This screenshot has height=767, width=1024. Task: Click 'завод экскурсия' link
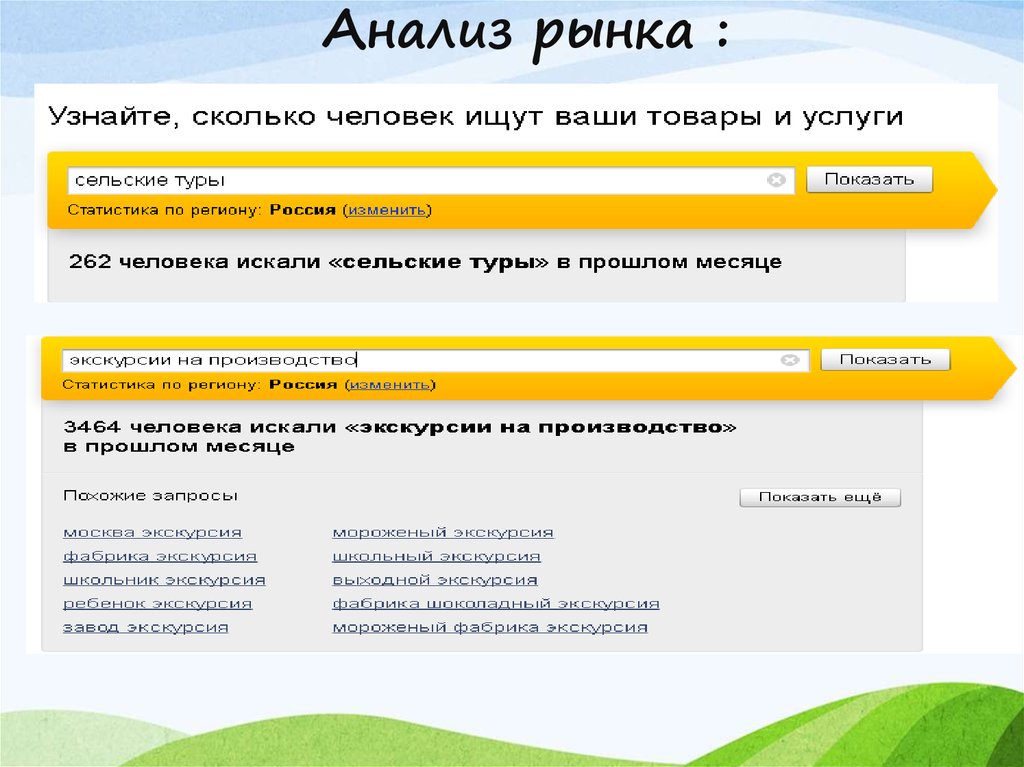[x=145, y=627]
